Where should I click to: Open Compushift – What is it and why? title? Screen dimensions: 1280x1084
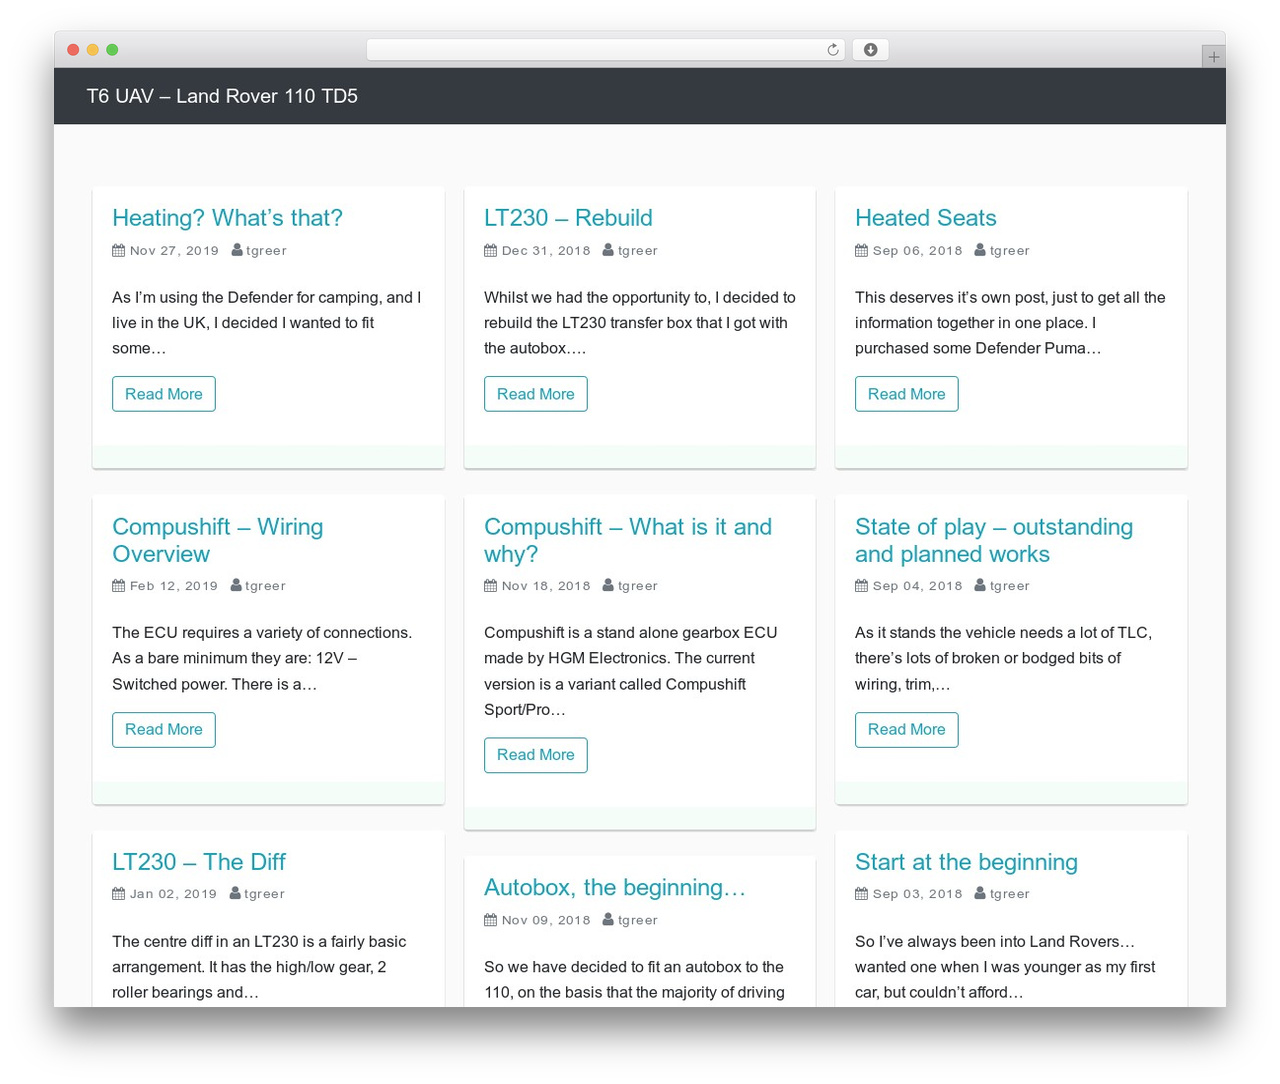click(628, 540)
